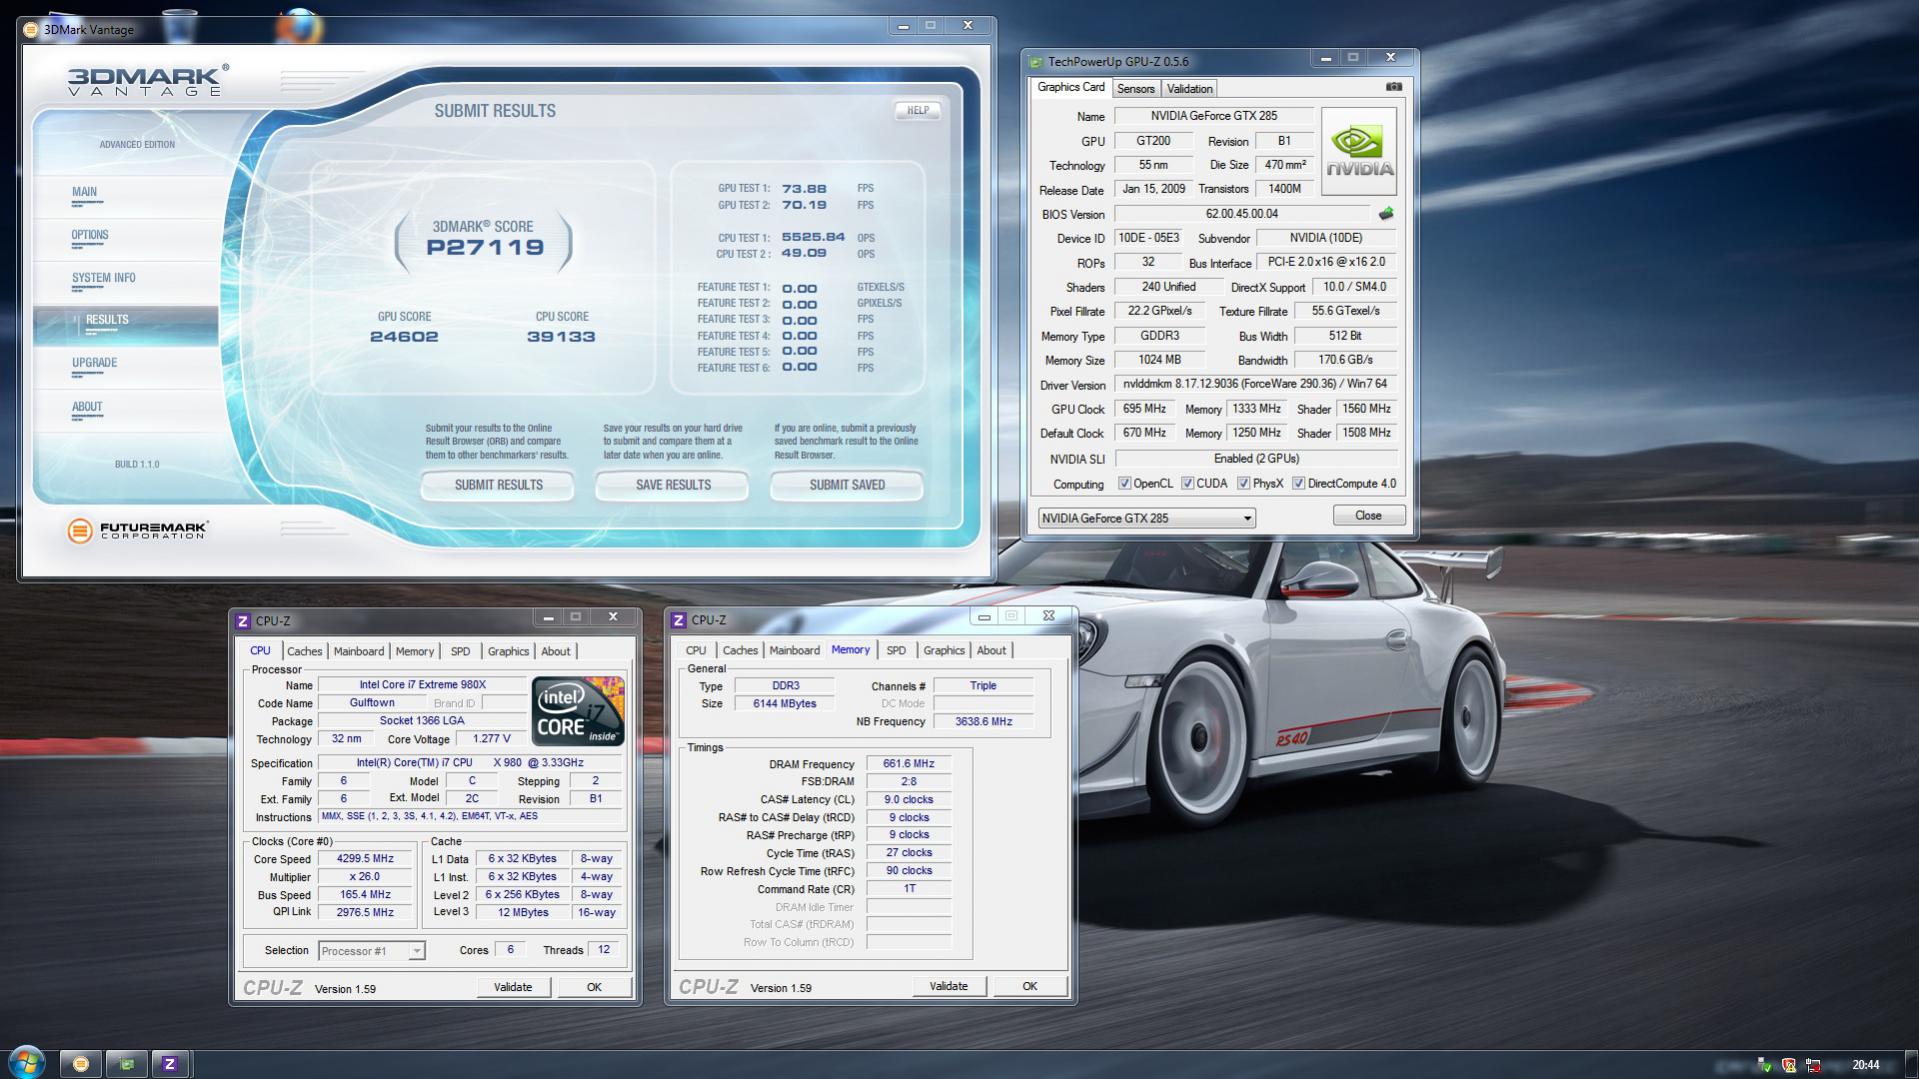The image size is (1919, 1079).
Task: Click the Submit Results button
Action: tap(498, 485)
